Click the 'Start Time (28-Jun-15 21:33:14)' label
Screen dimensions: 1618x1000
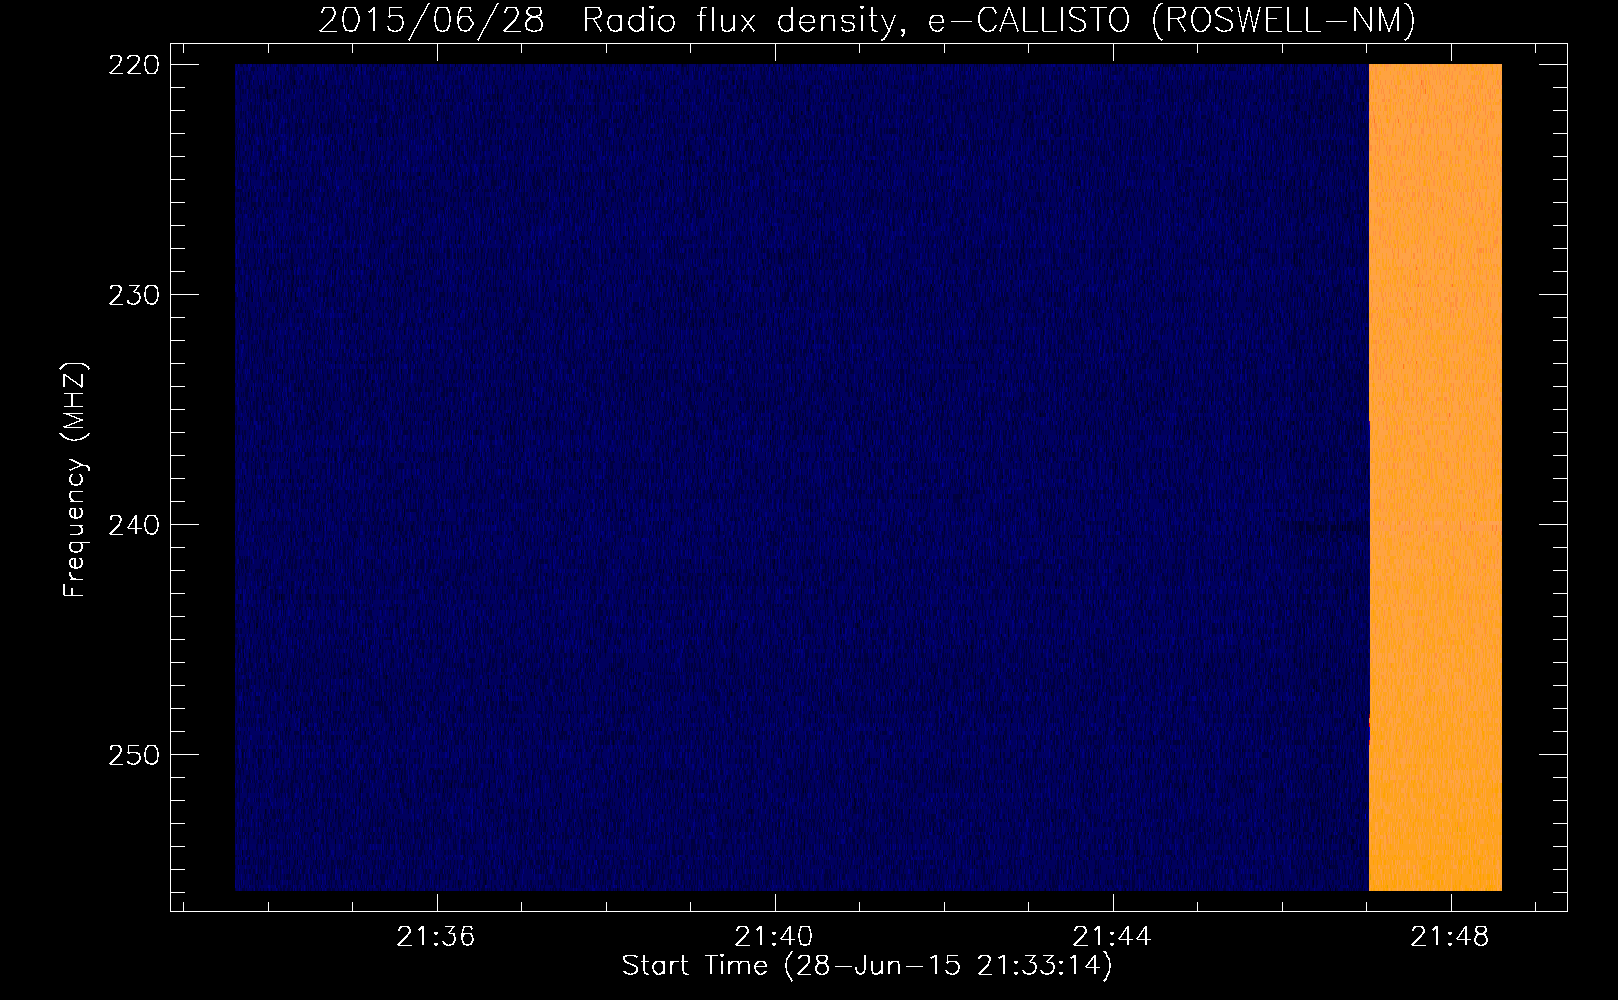pyautogui.click(x=867, y=966)
